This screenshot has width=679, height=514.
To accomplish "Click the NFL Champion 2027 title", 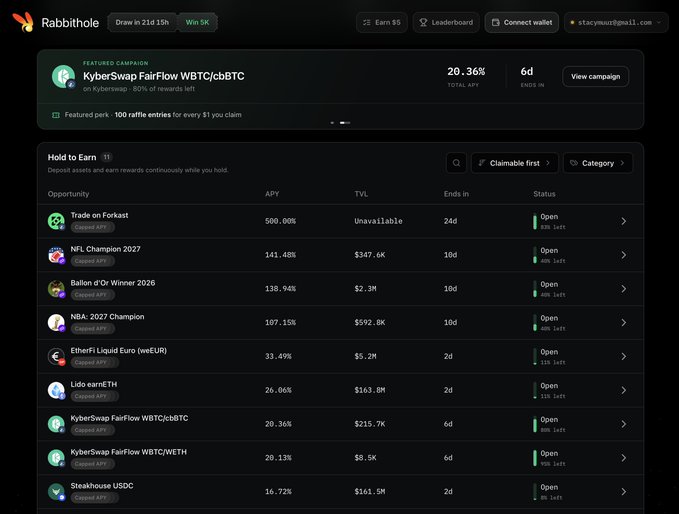I will [x=105, y=249].
